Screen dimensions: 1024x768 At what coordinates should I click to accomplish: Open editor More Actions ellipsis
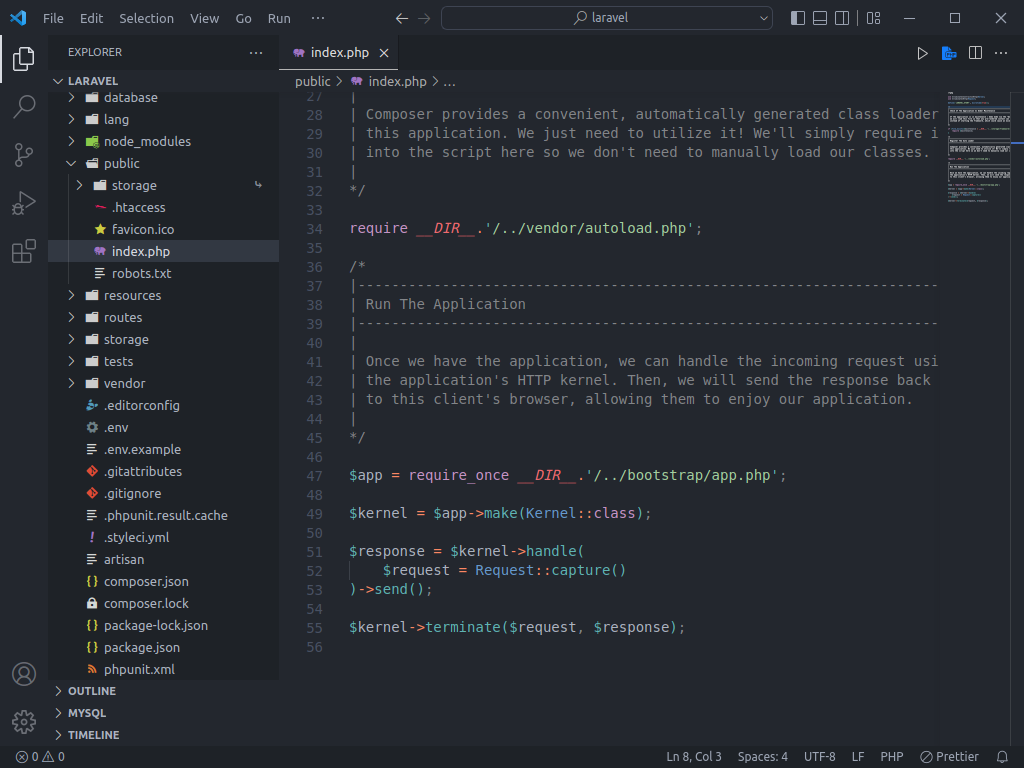[1000, 53]
